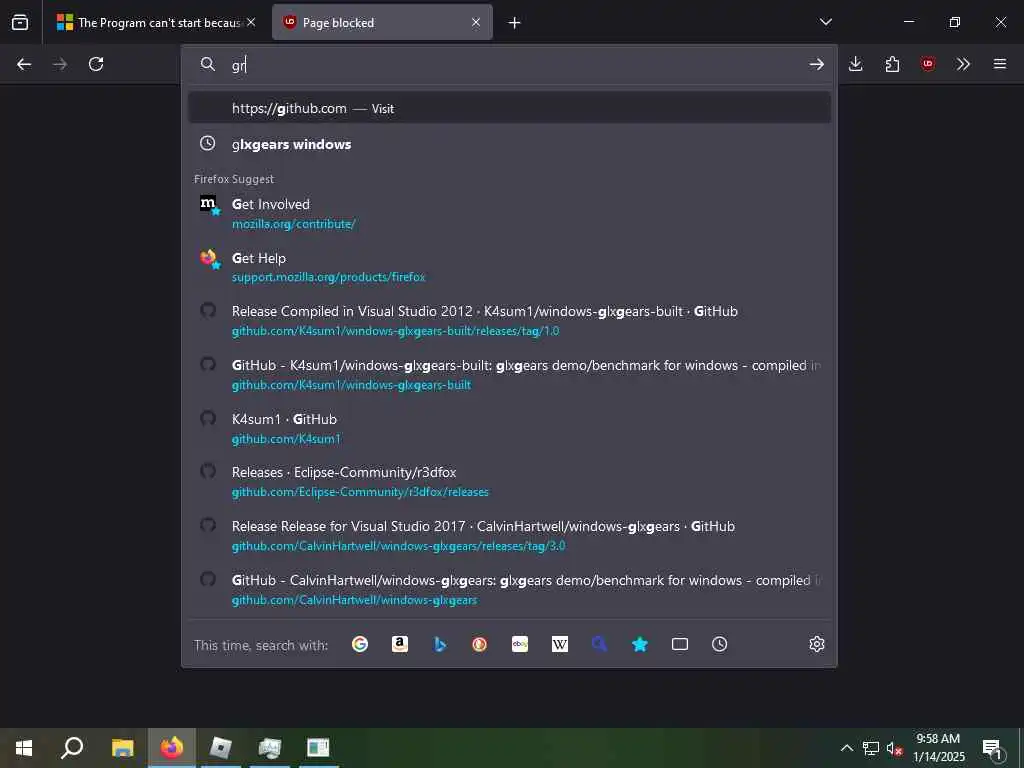Open the notification center icon
The width and height of the screenshot is (1024, 768).
point(993,748)
